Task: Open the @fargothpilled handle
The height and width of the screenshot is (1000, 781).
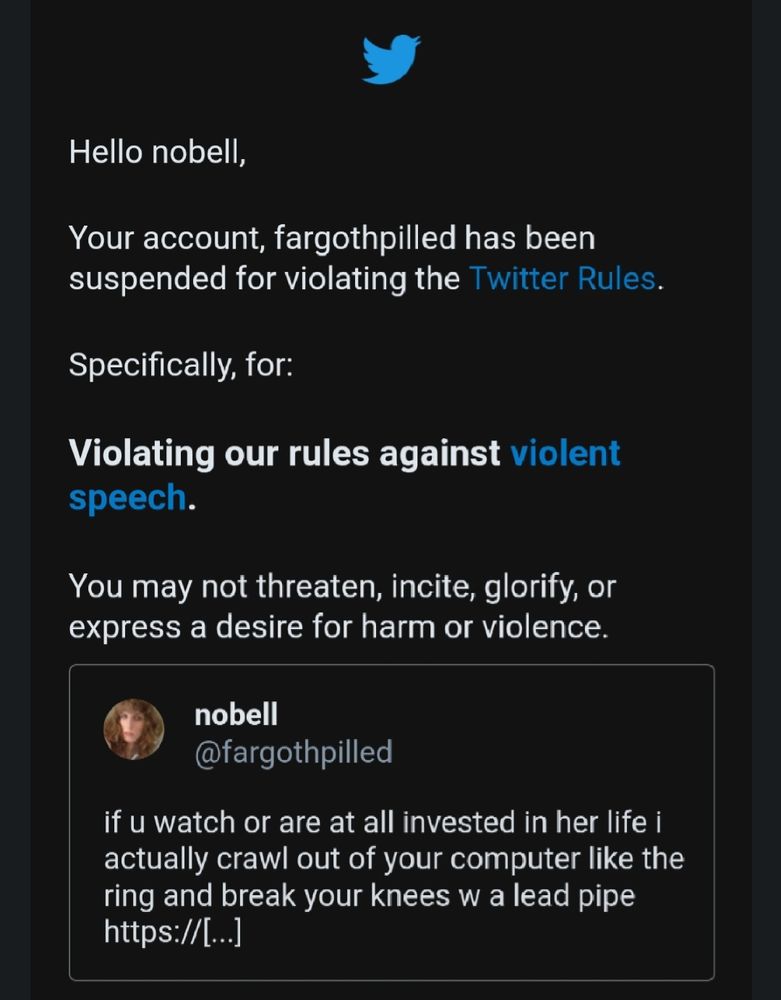Action: (293, 752)
